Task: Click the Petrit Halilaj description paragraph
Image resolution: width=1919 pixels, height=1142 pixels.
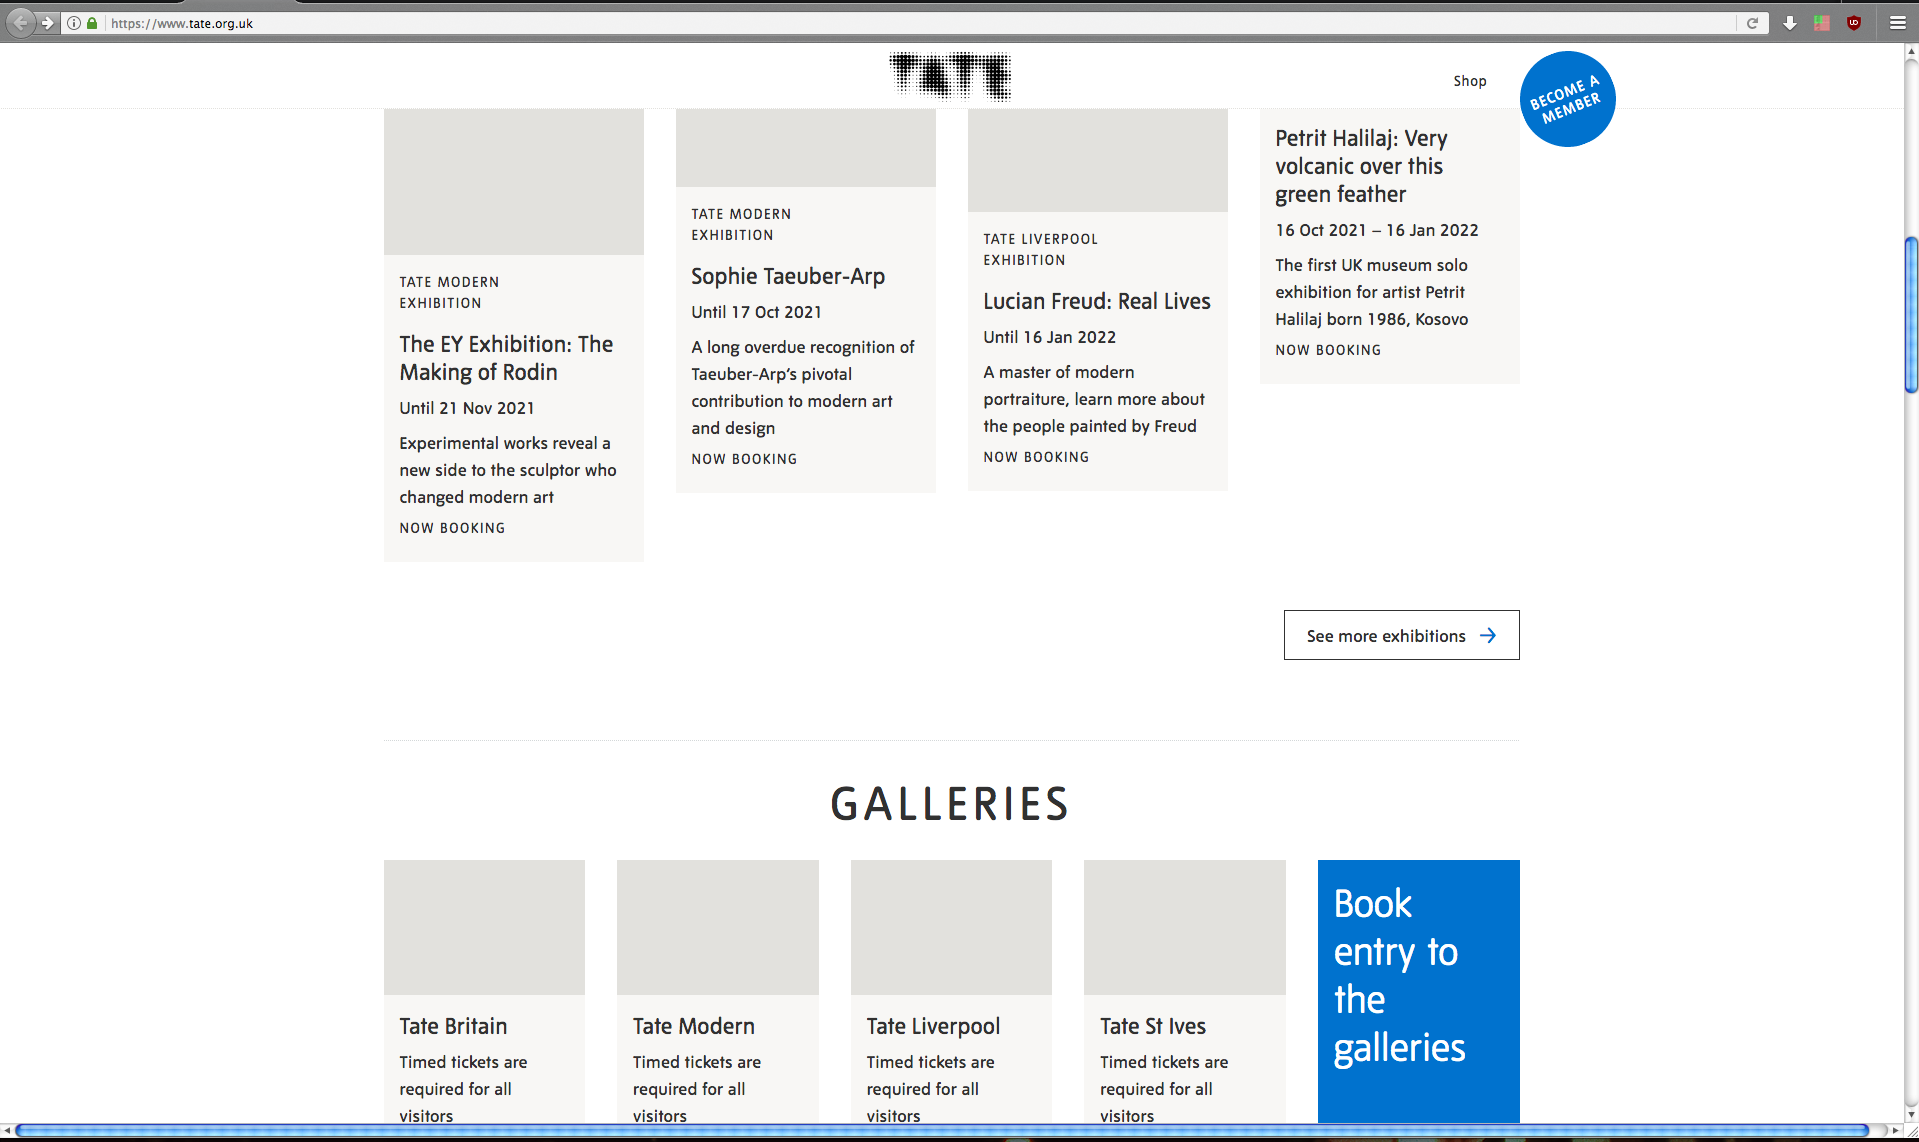Action: pos(1372,292)
